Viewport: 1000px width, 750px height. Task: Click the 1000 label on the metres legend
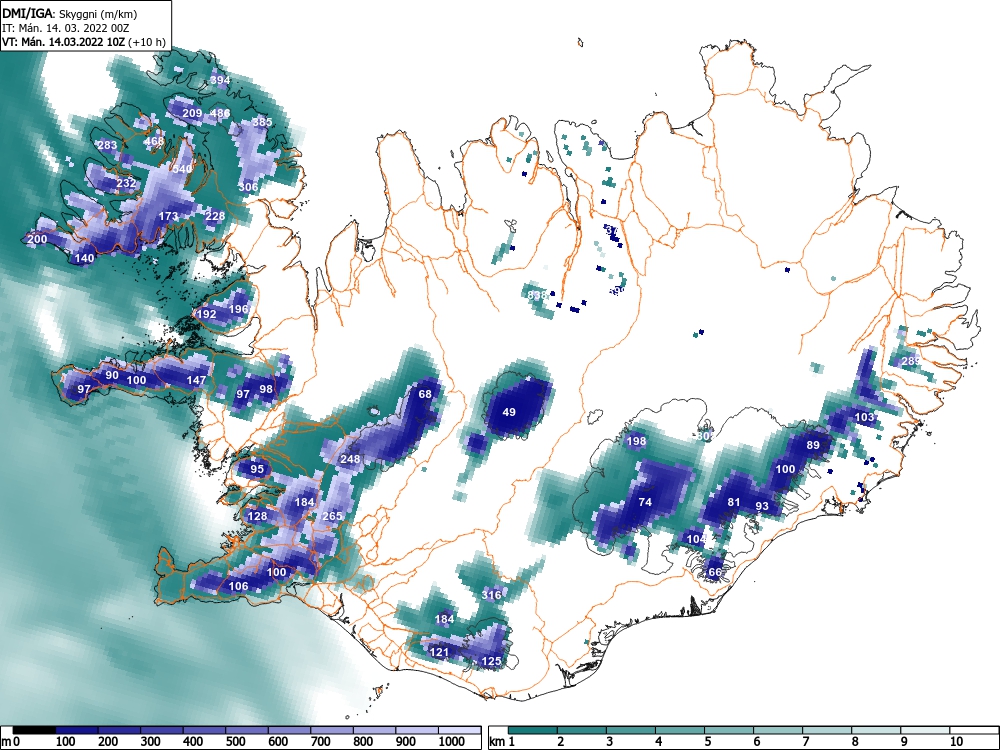tap(452, 742)
